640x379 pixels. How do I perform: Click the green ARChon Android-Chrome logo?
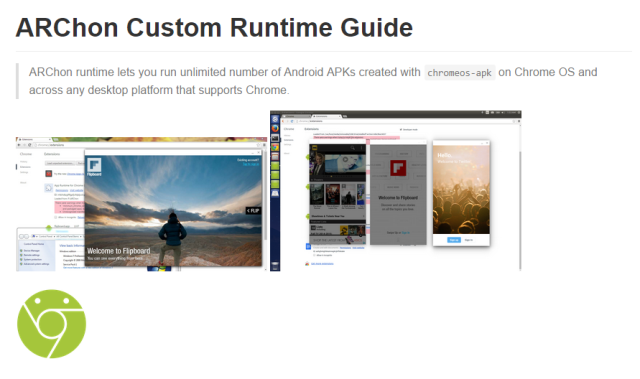pos(51,324)
